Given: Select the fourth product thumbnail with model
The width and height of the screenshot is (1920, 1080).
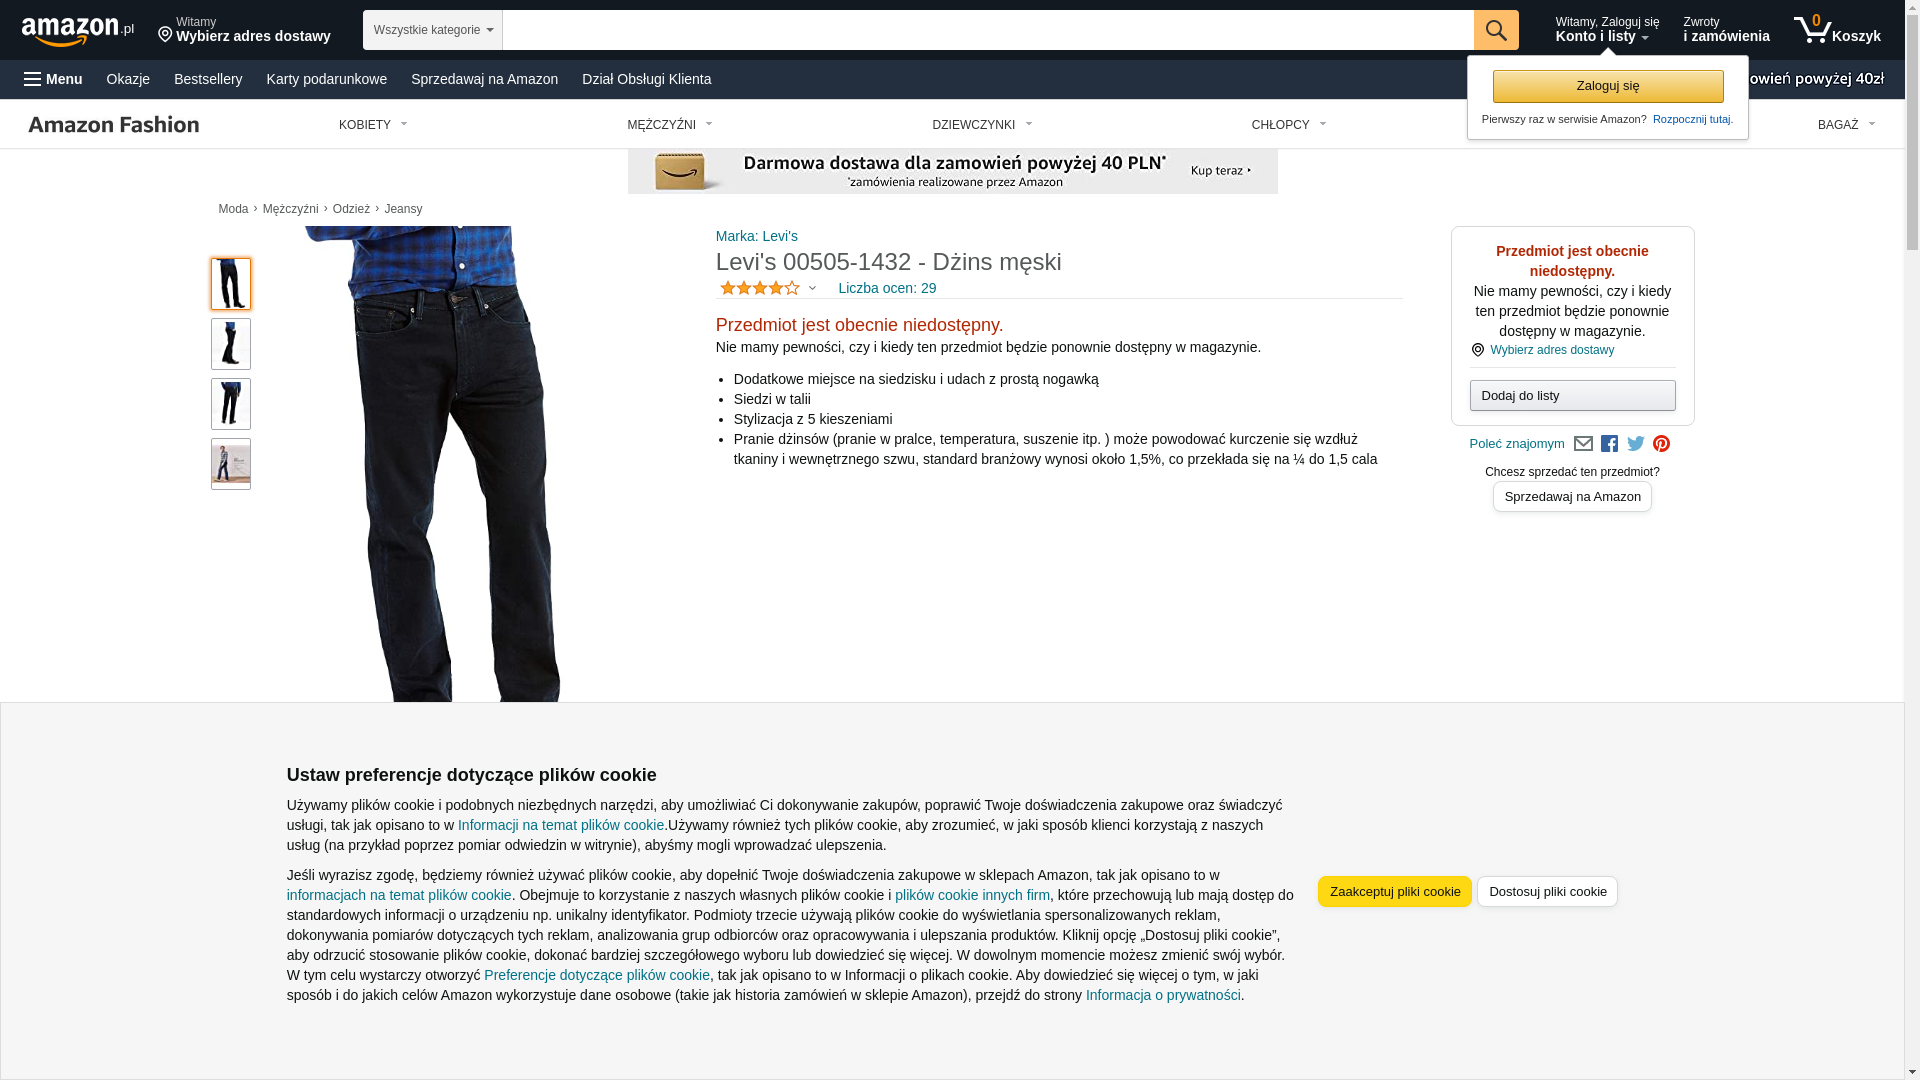Looking at the screenshot, I should (x=231, y=464).
